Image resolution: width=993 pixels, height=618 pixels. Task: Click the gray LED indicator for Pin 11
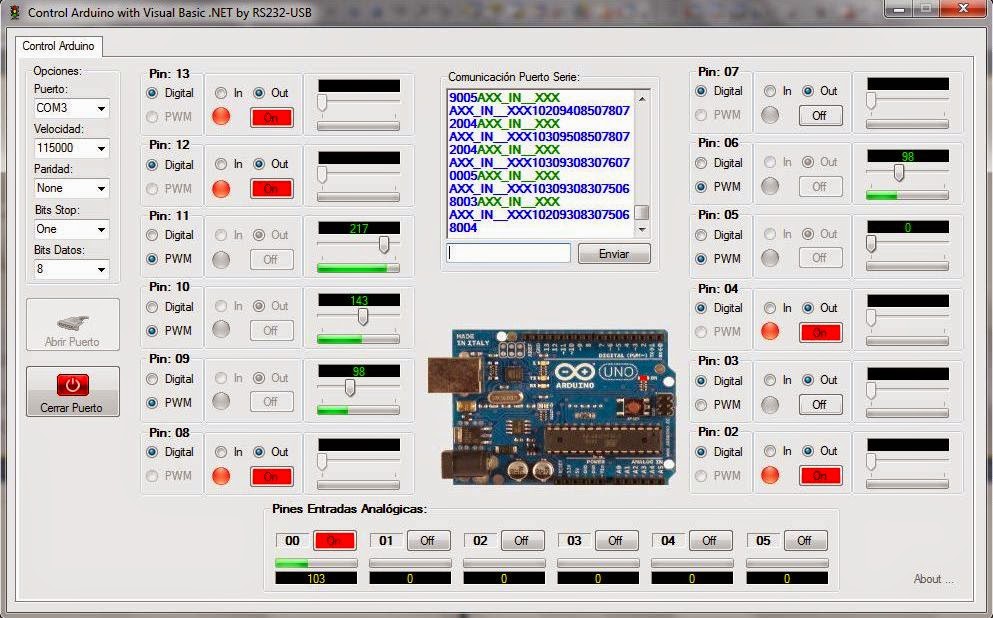221,259
